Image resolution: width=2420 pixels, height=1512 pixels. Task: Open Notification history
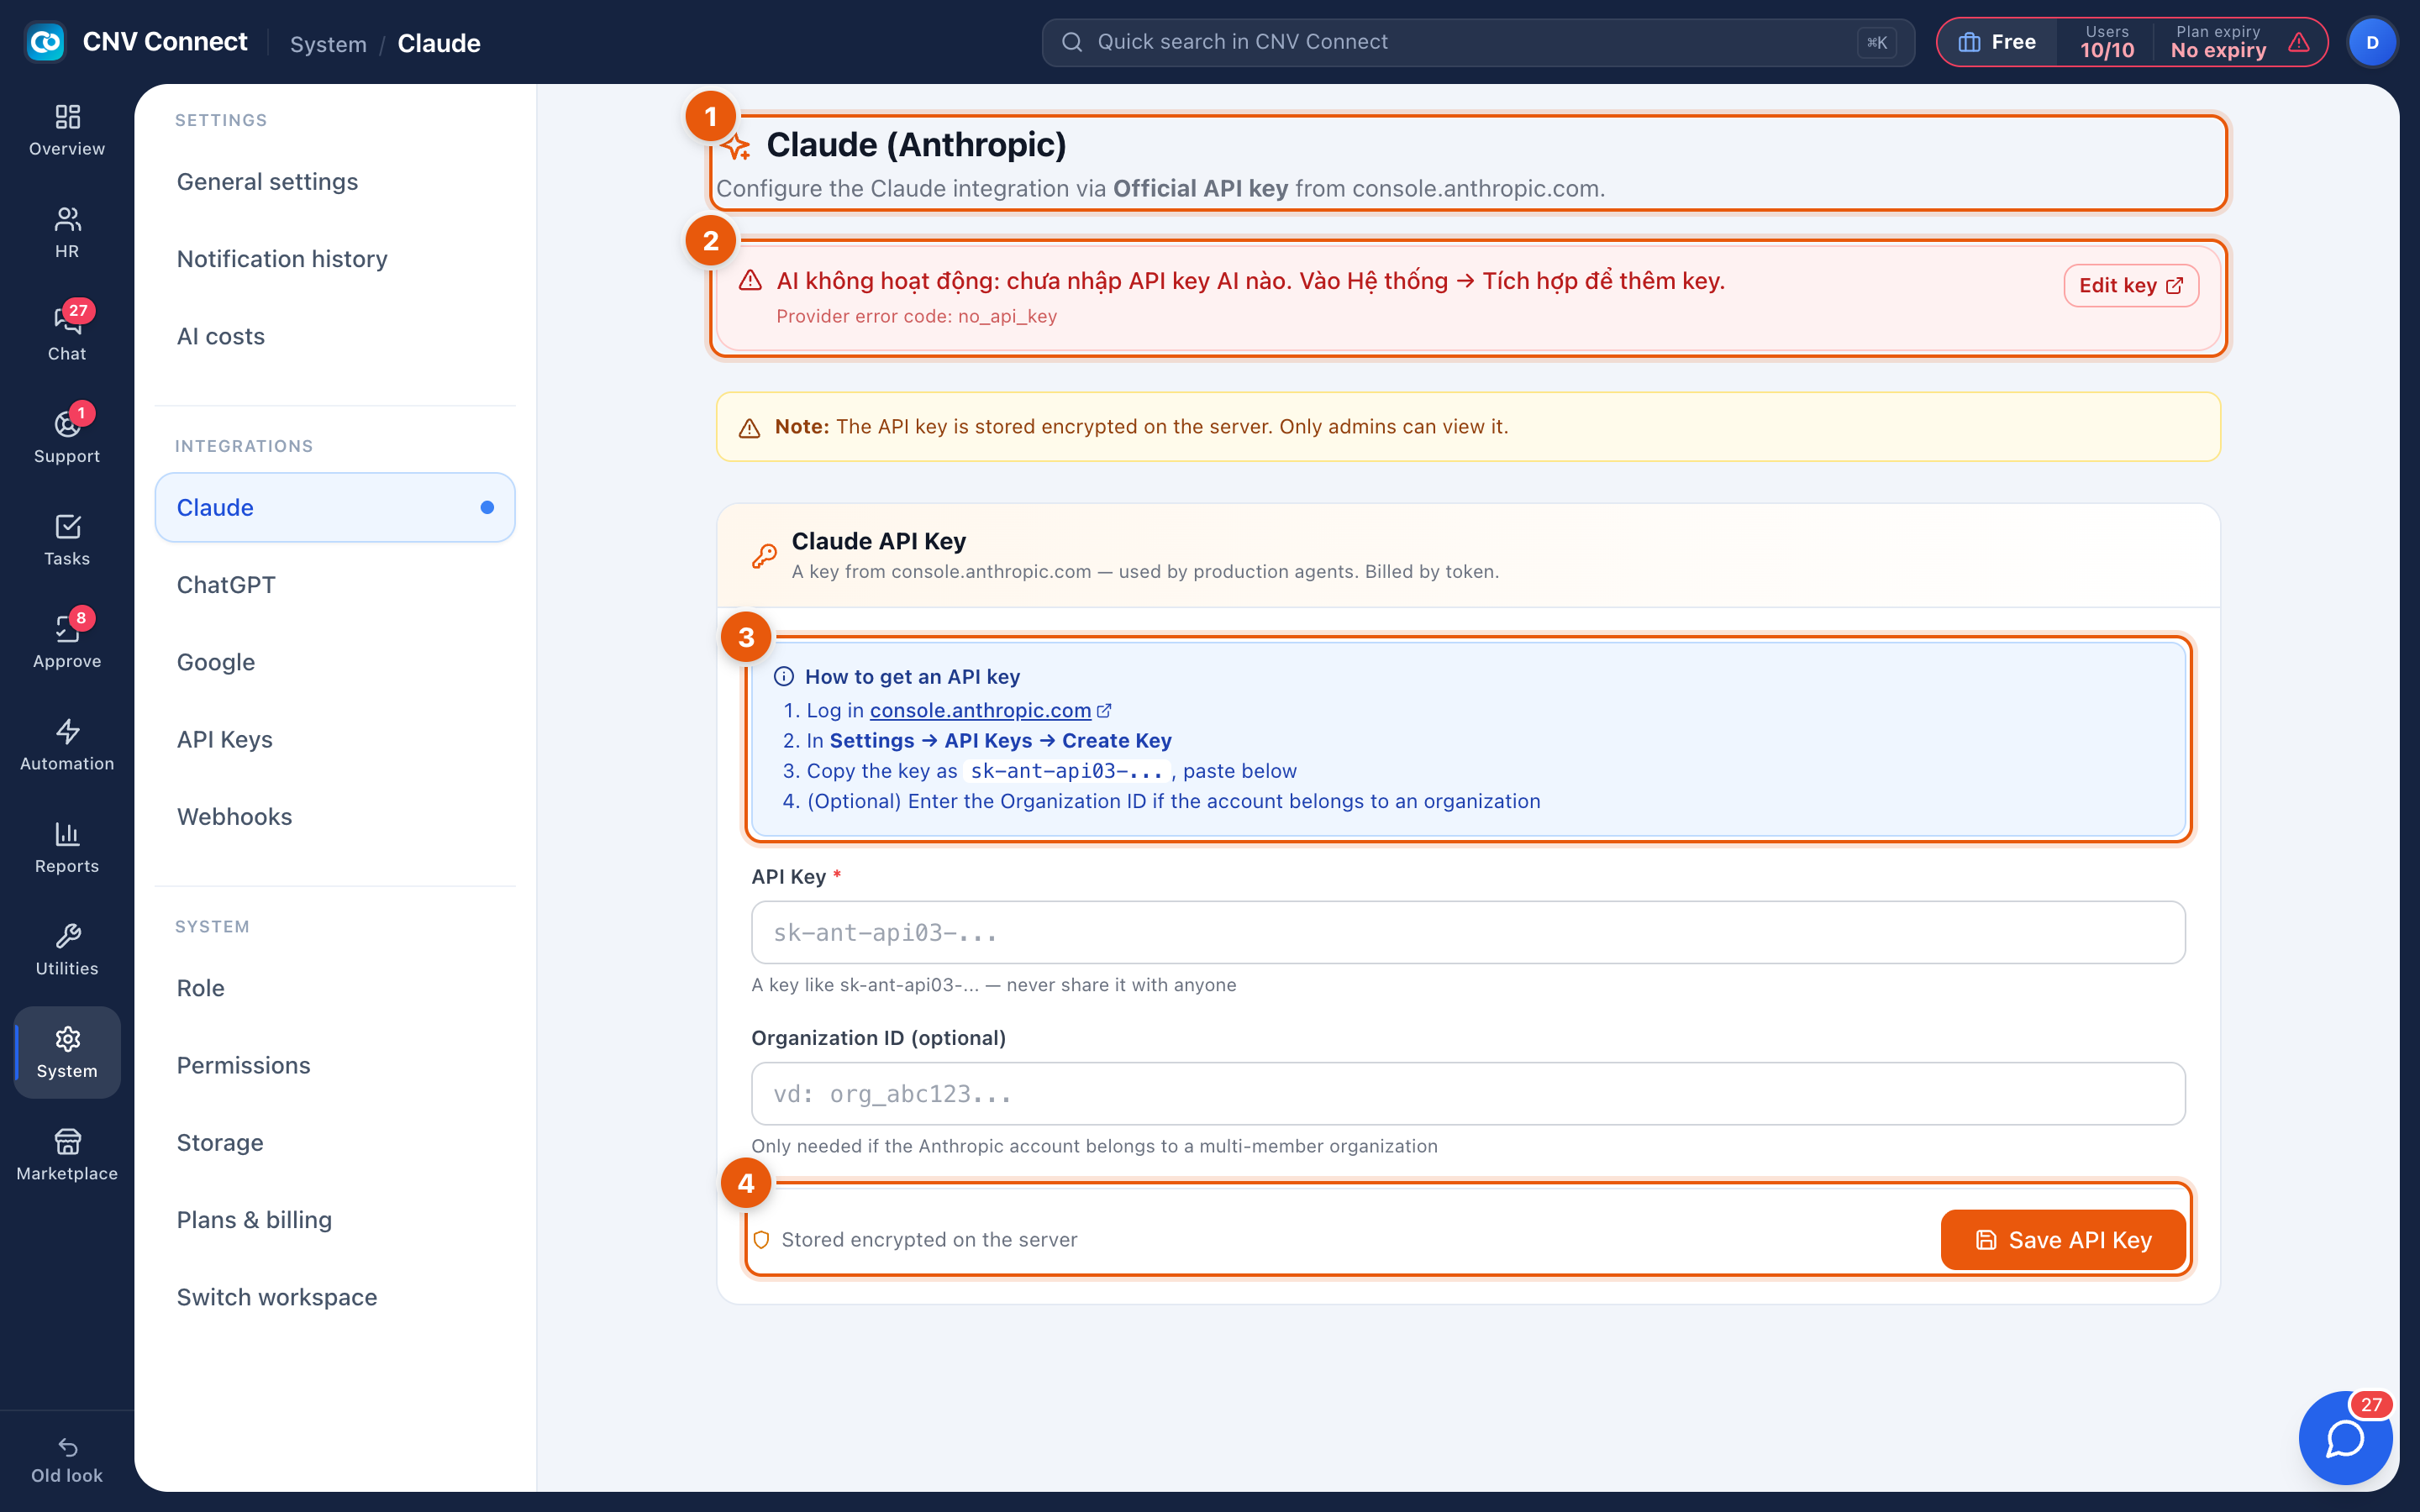pos(335,259)
